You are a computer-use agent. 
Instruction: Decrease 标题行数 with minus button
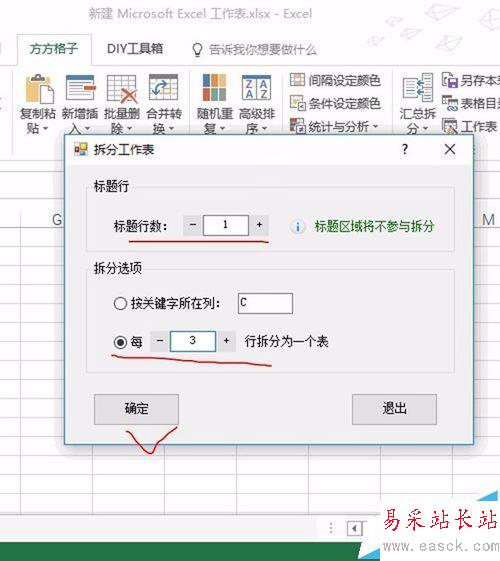tap(193, 225)
